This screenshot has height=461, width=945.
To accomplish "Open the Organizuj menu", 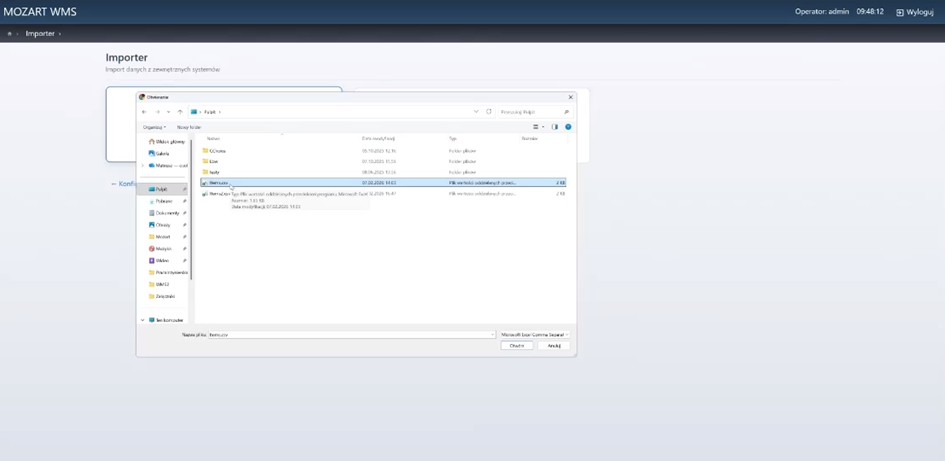I will coord(154,127).
